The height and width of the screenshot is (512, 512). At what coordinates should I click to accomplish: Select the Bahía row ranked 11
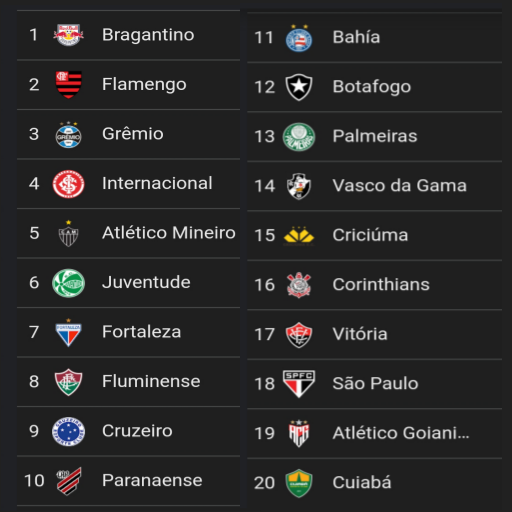pyautogui.click(x=375, y=37)
